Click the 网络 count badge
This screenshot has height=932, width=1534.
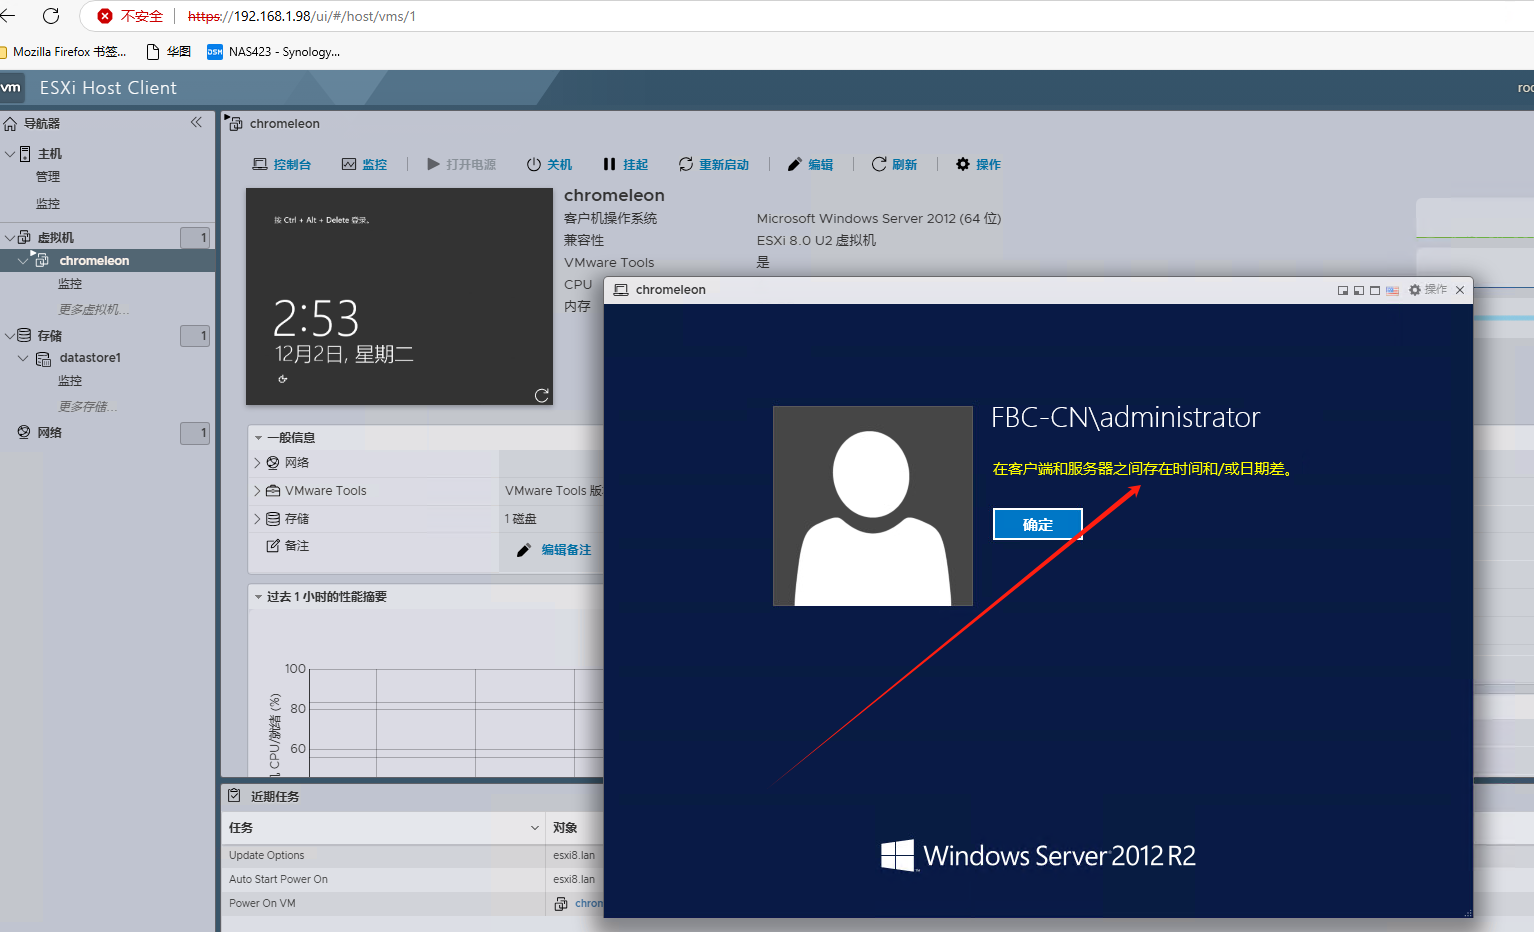tap(195, 433)
